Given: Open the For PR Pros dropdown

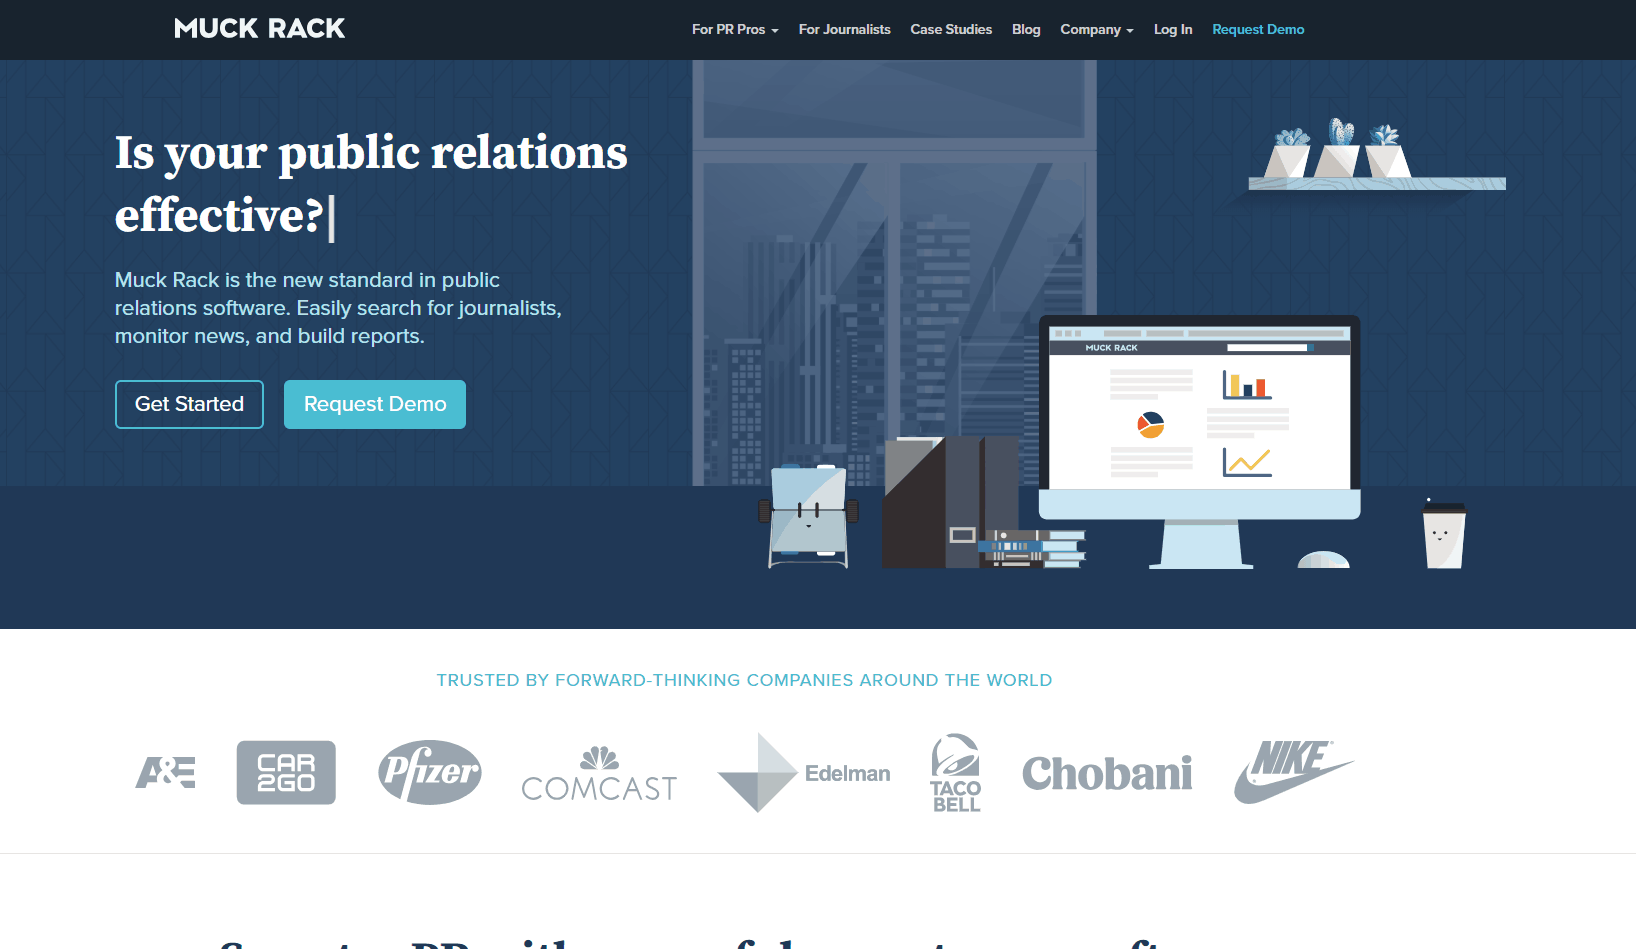Looking at the screenshot, I should (x=735, y=30).
